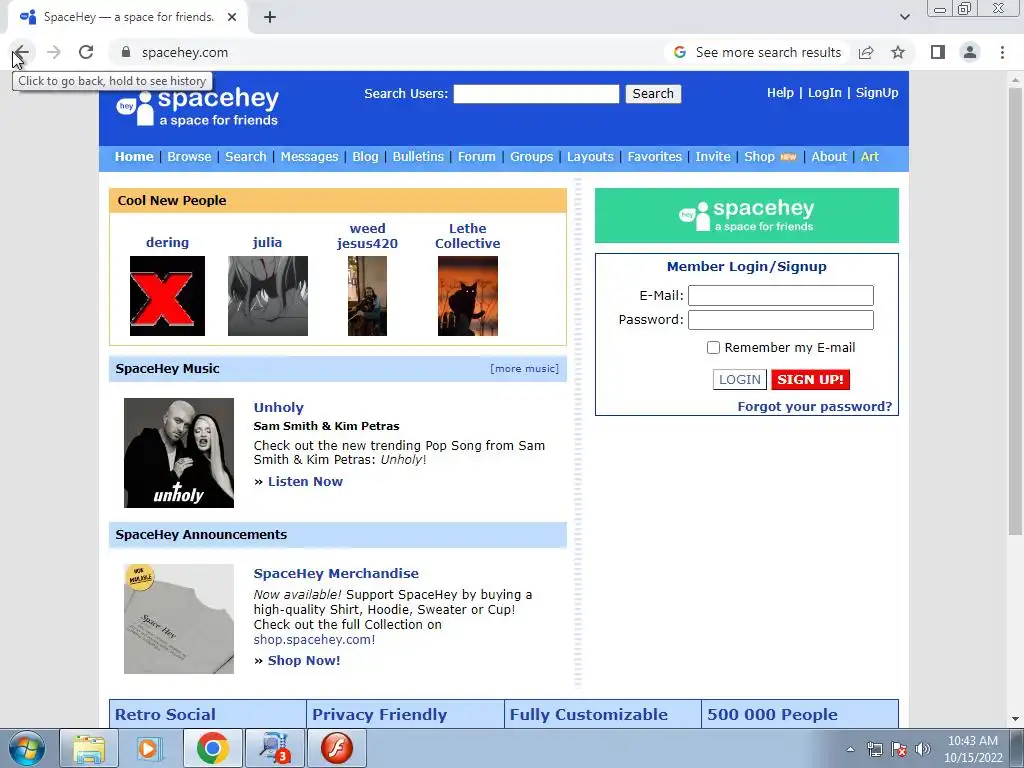Focus the E-Mail input field

[x=780, y=295]
